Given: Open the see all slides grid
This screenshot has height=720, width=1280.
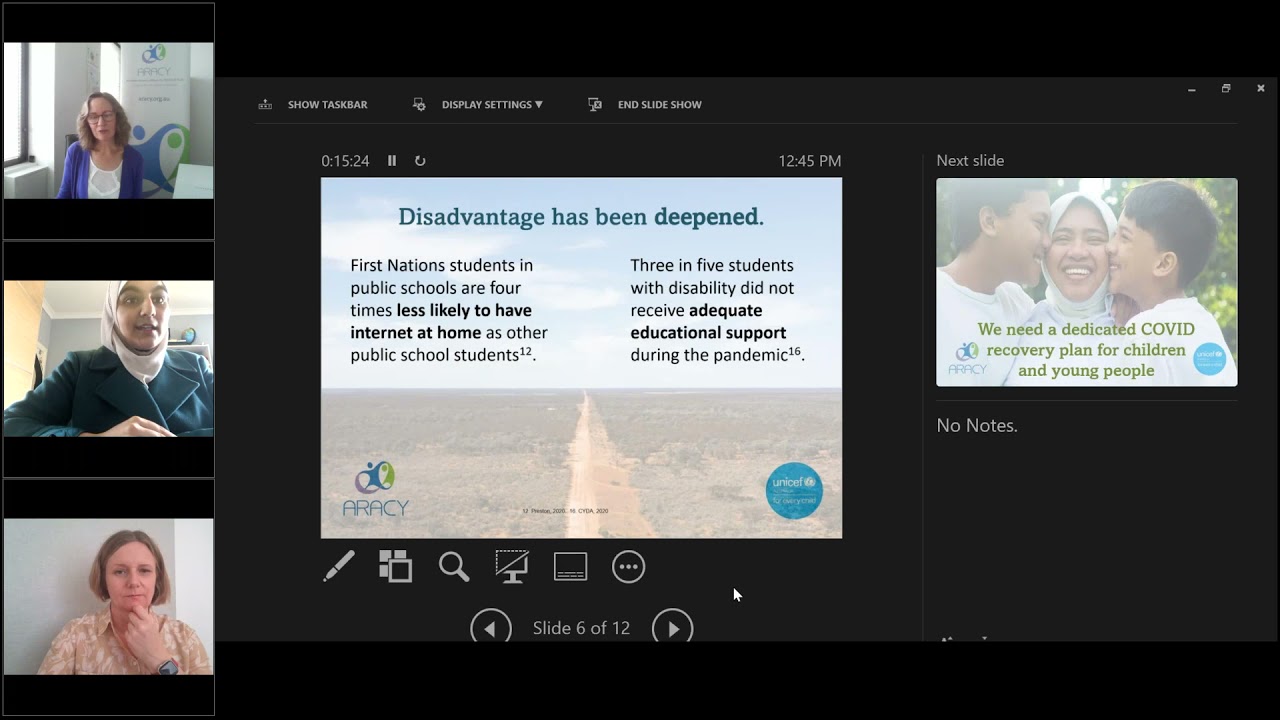Looking at the screenshot, I should [x=396, y=567].
